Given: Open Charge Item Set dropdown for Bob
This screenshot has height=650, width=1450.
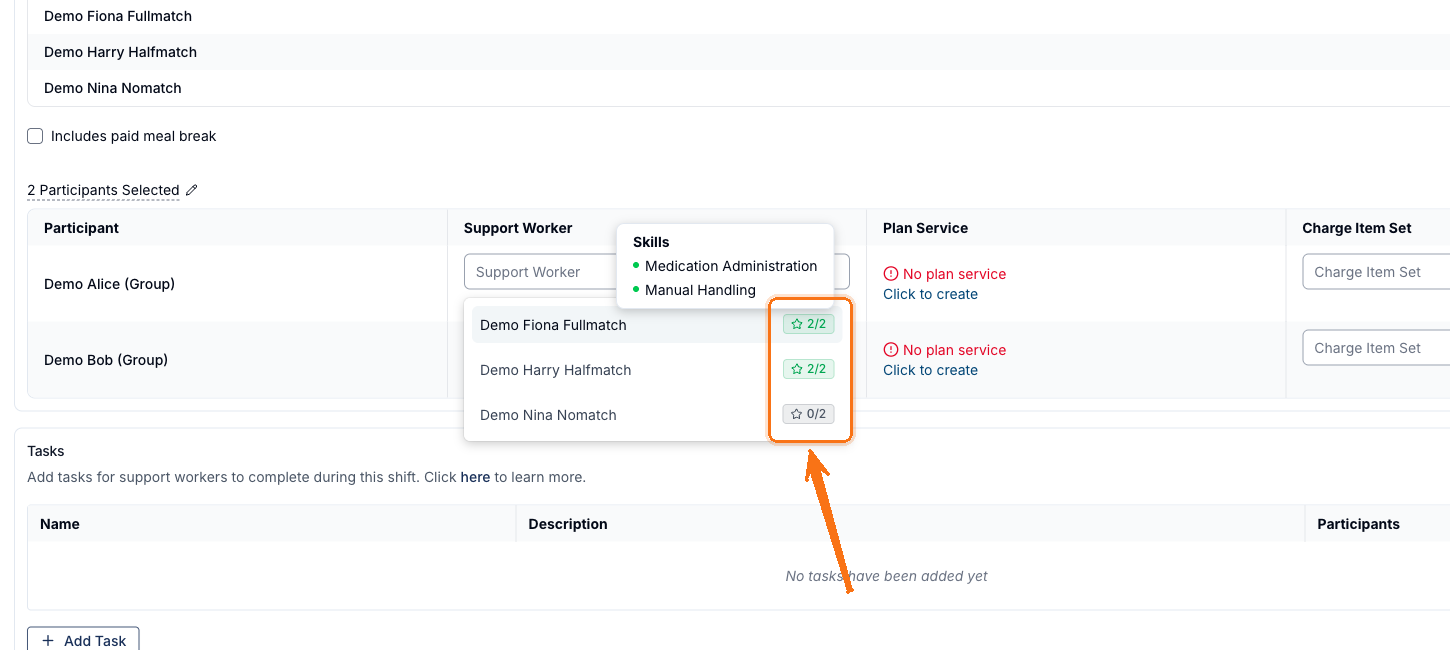Looking at the screenshot, I should point(1376,348).
